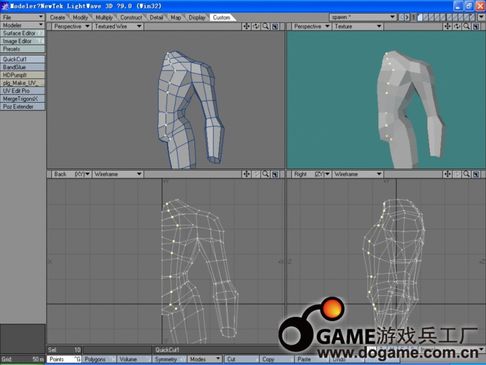The width and height of the screenshot is (486, 365).
Task: Click the zoom magnifier in Right (ZY) viewport
Action: (466, 174)
